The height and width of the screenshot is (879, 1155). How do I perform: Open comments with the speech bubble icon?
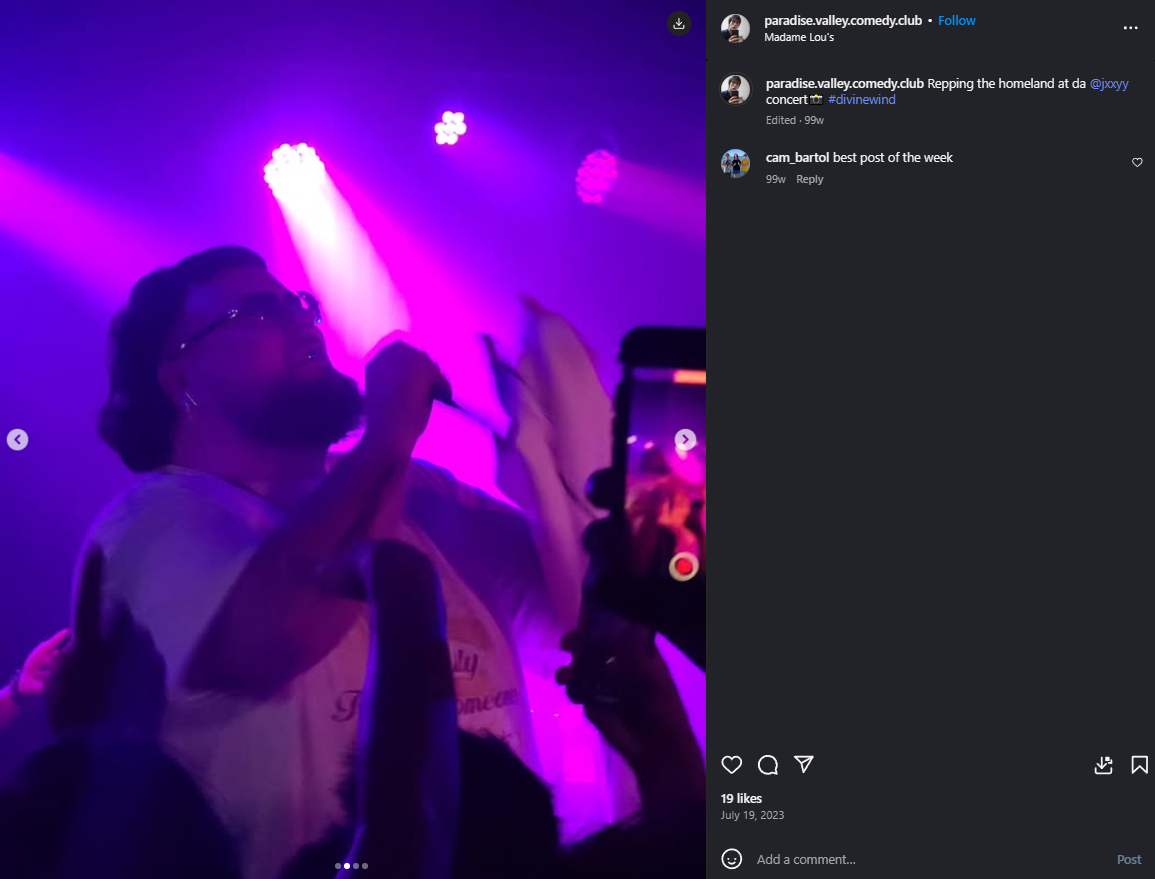(x=768, y=765)
